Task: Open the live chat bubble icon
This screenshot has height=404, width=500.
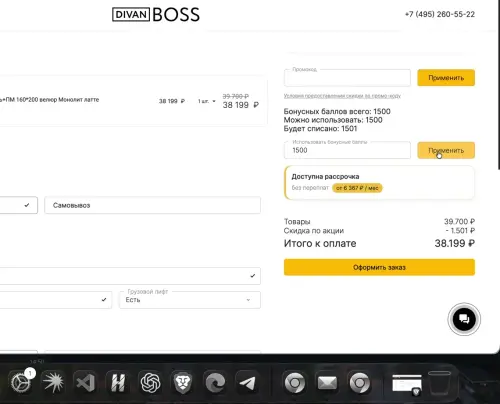Action: (464, 319)
